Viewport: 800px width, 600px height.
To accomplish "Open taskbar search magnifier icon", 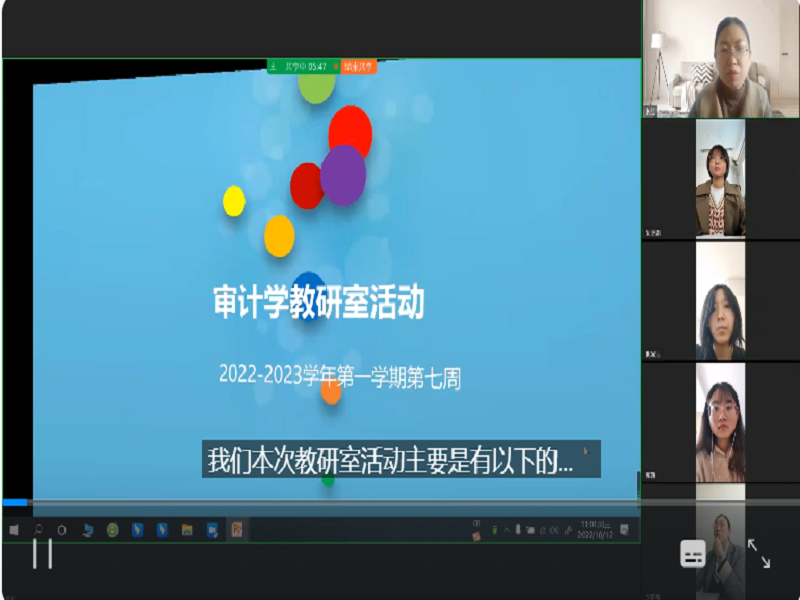I will [39, 530].
